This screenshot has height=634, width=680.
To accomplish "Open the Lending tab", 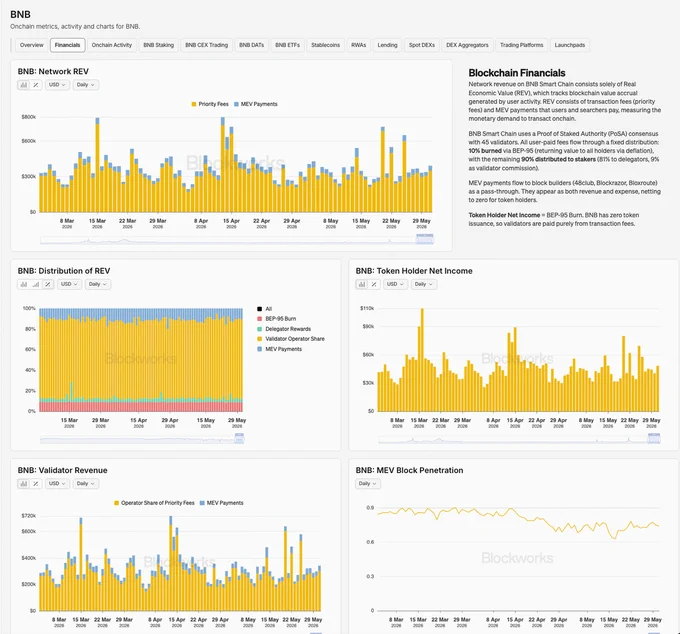I will tap(387, 45).
